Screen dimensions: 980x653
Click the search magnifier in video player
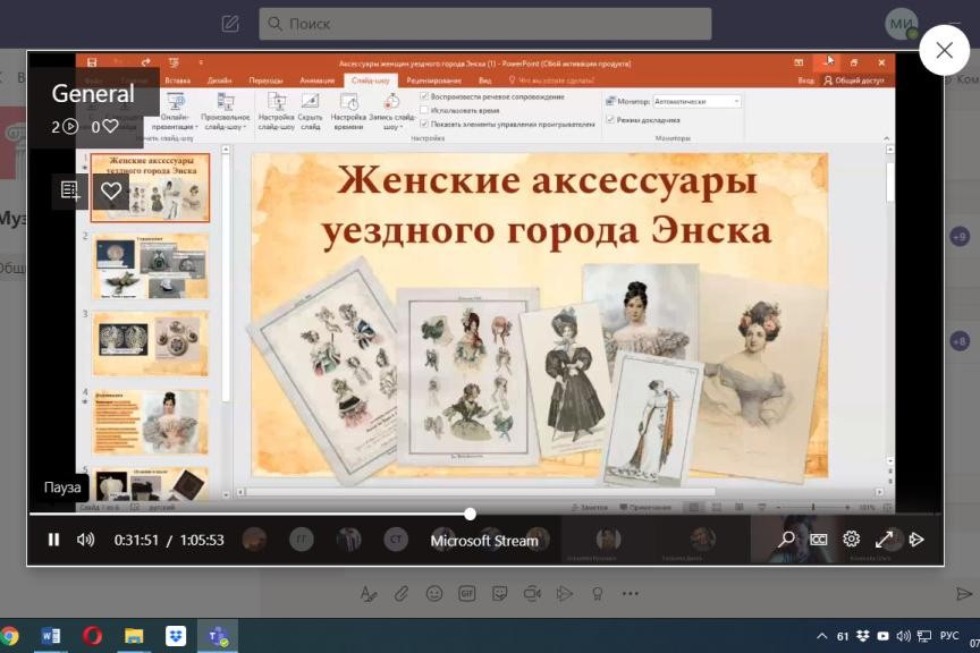[x=785, y=538]
